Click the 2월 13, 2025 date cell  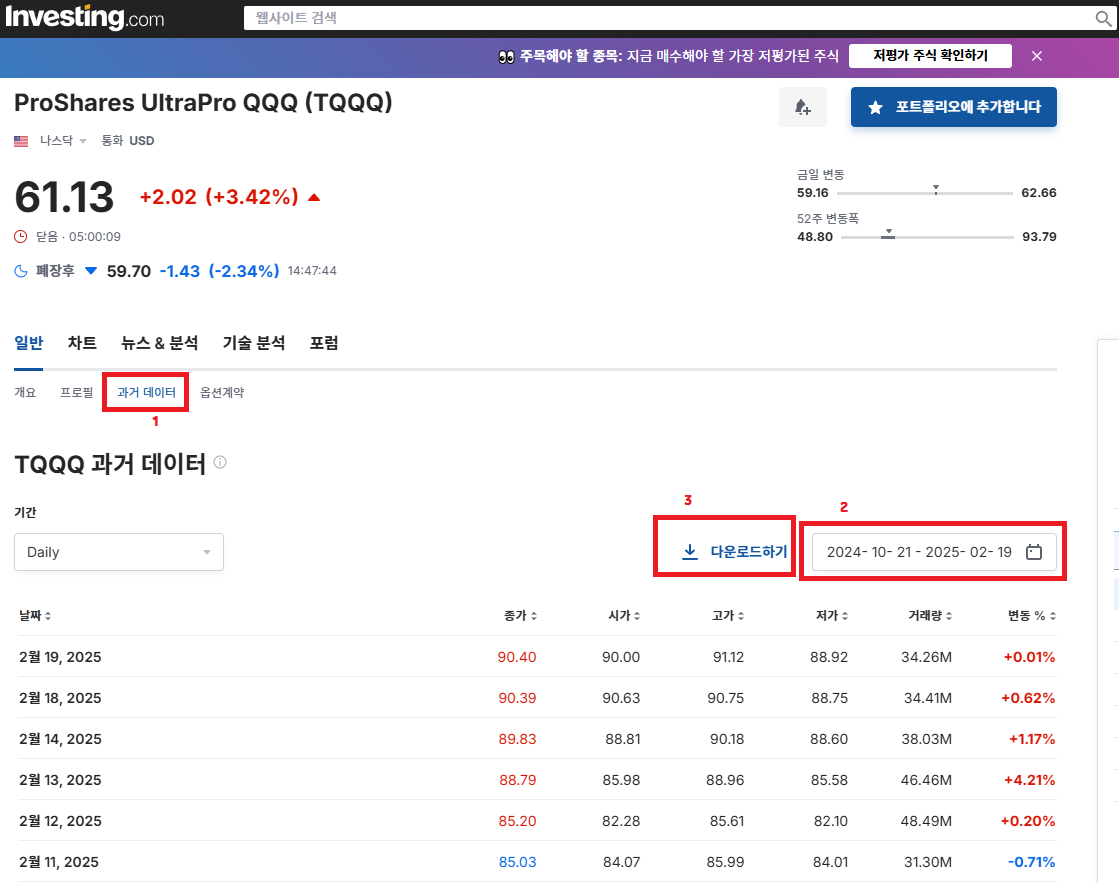click(x=60, y=780)
